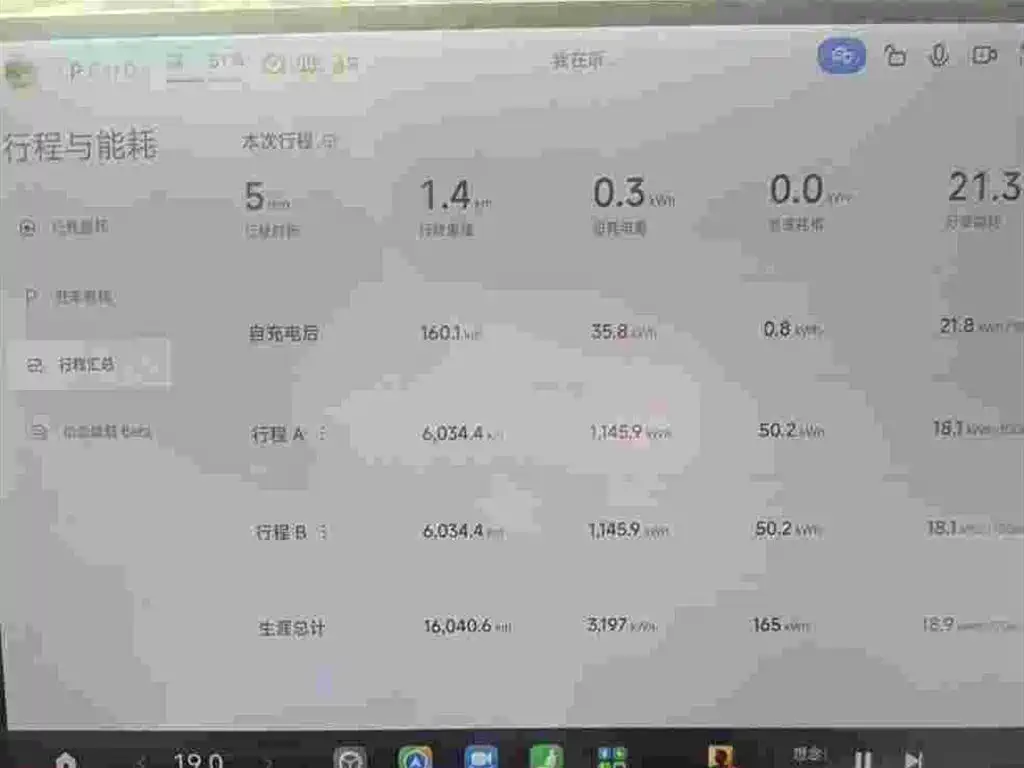Pause the current music playback
Image resolution: width=1024 pixels, height=768 pixels.
point(863,760)
